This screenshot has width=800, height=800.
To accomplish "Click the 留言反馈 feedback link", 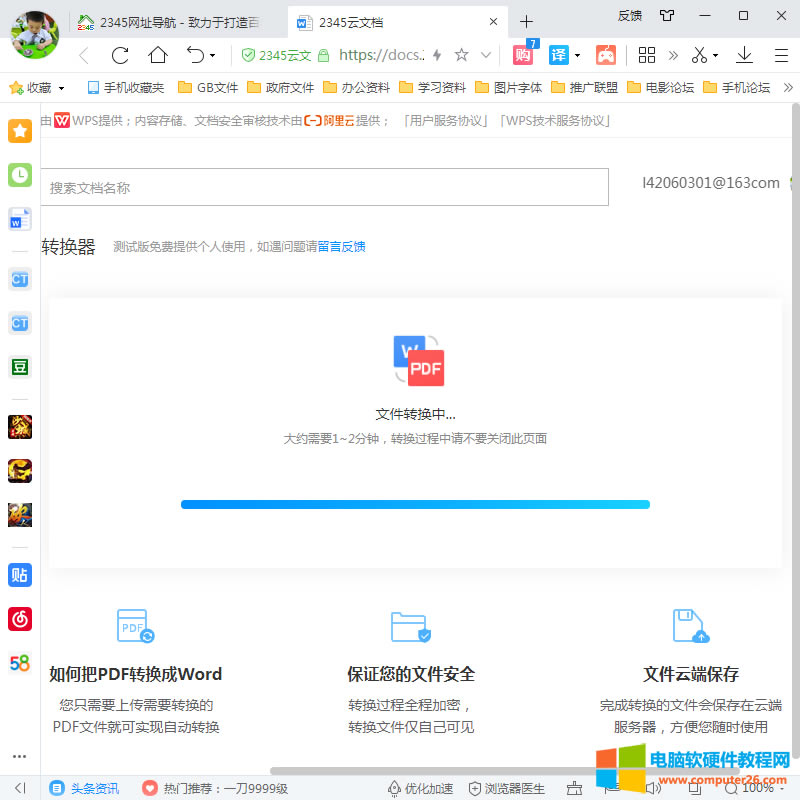I will pos(344,246).
